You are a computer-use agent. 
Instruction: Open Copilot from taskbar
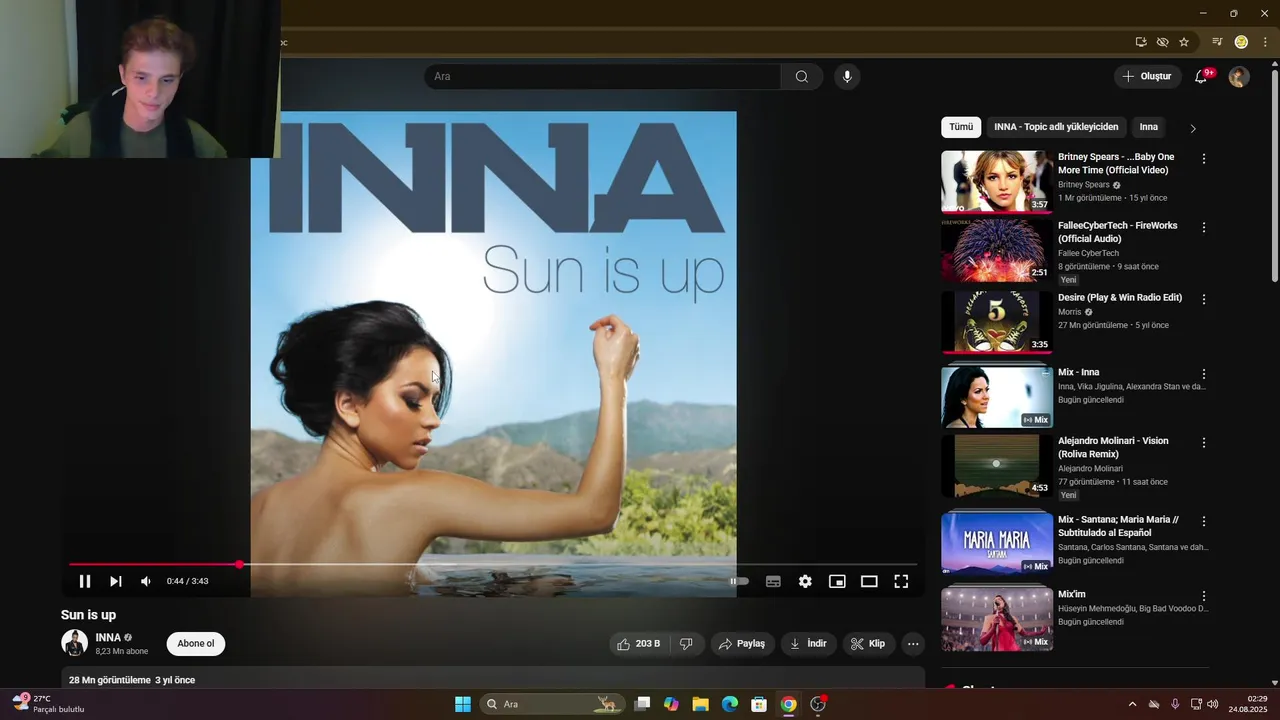(x=671, y=704)
